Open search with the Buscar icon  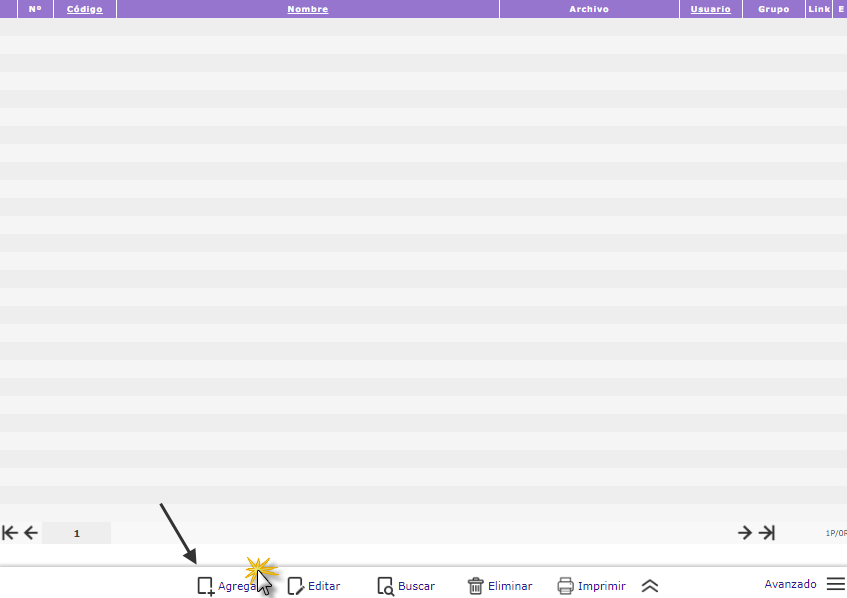[x=386, y=586]
